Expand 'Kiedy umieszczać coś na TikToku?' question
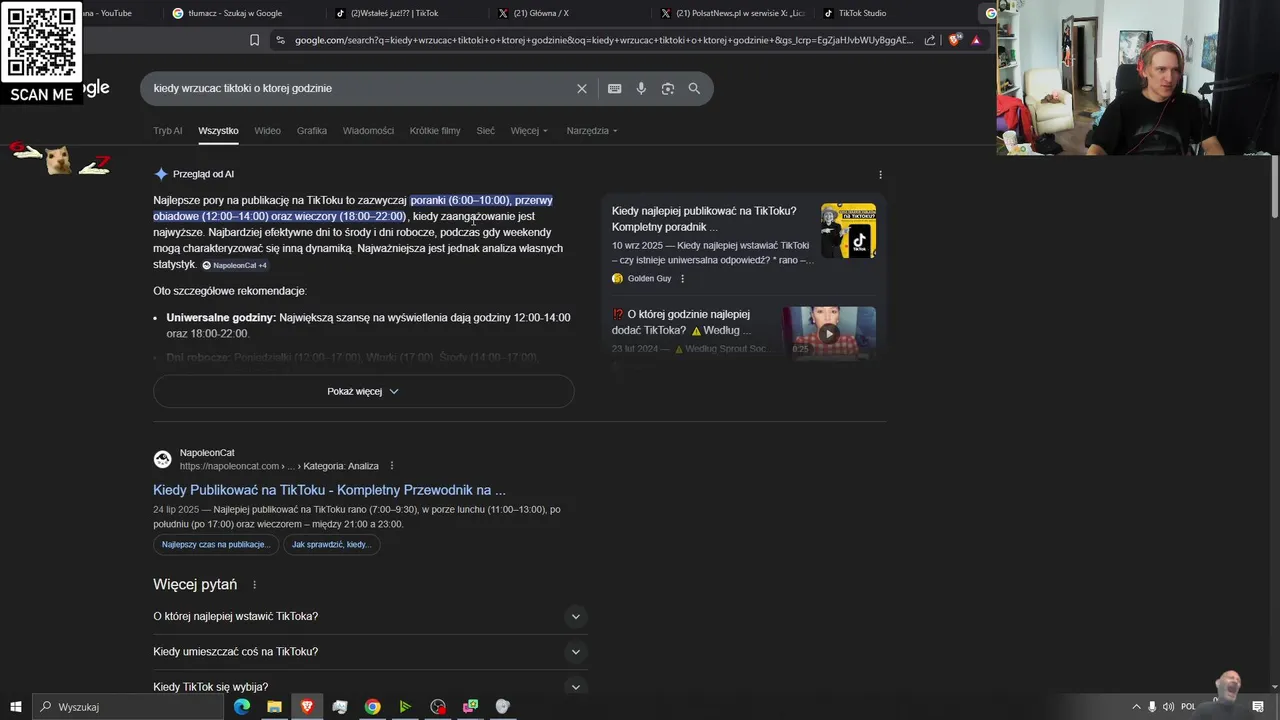Viewport: 1280px width, 720px height. point(370,652)
